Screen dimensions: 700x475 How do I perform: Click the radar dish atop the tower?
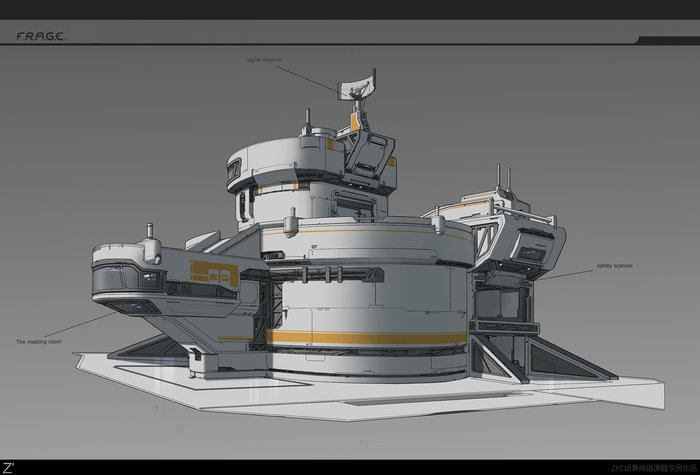coord(357,86)
